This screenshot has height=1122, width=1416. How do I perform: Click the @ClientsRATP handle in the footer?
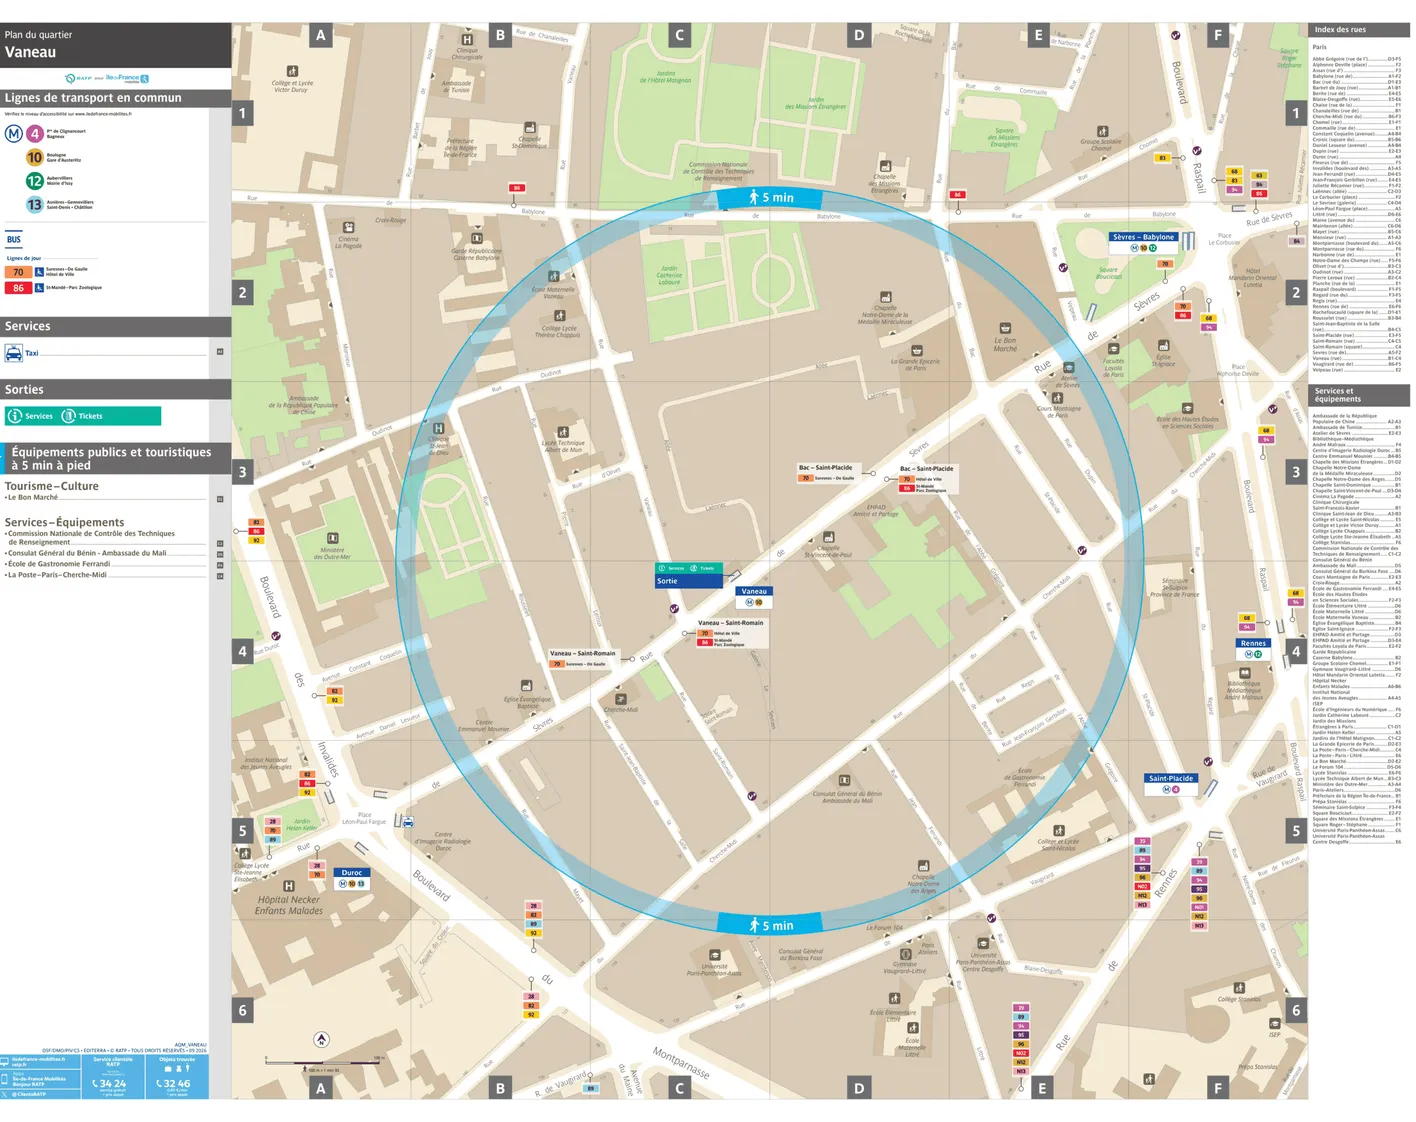[28, 1094]
